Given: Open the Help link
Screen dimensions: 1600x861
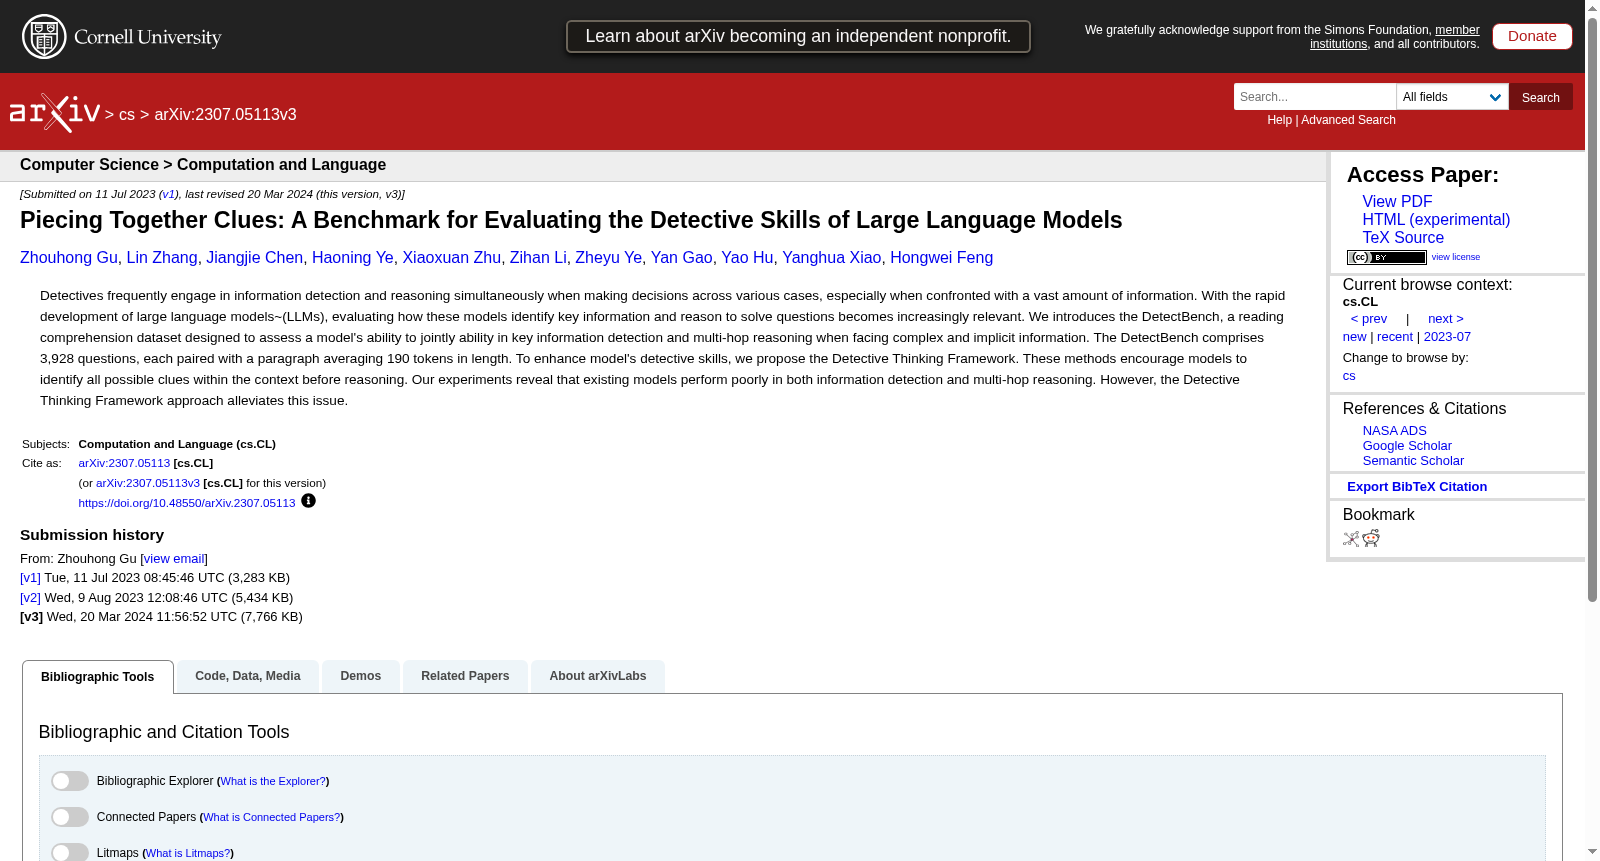Looking at the screenshot, I should tap(1280, 120).
